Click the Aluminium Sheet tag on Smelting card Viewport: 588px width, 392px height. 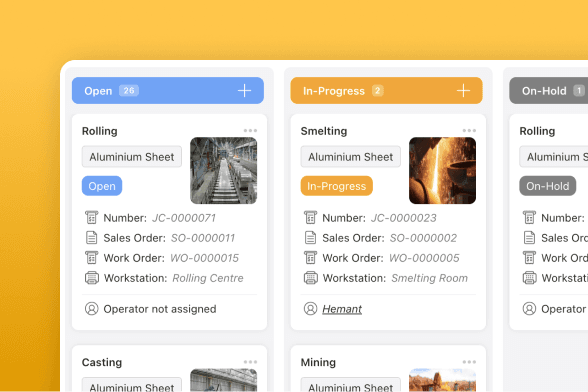click(x=351, y=157)
